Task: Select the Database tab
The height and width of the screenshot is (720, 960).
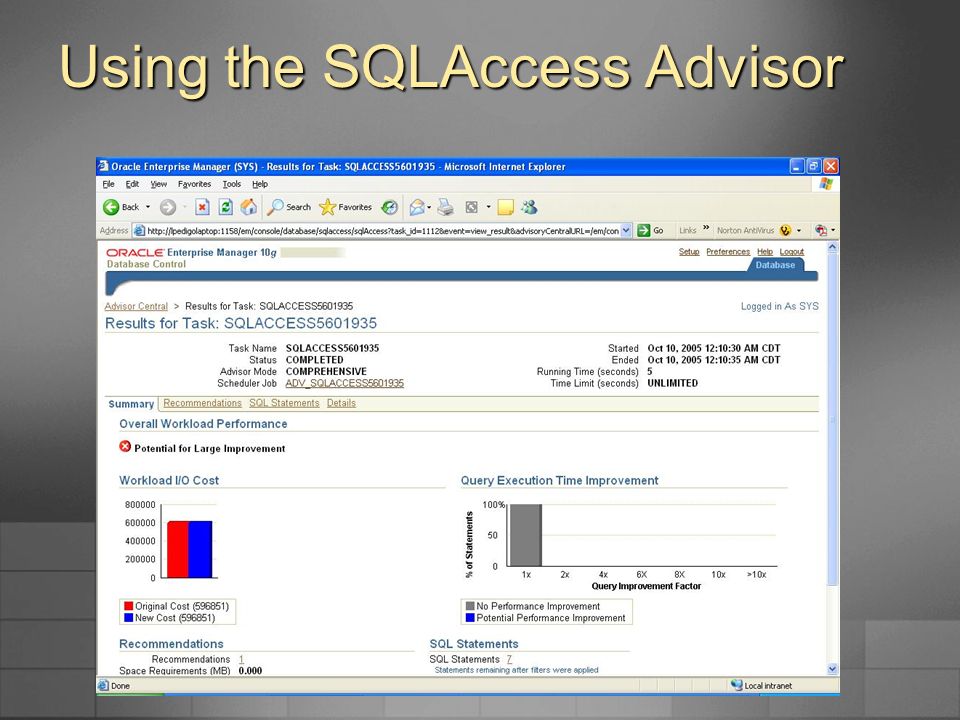Action: (x=774, y=265)
